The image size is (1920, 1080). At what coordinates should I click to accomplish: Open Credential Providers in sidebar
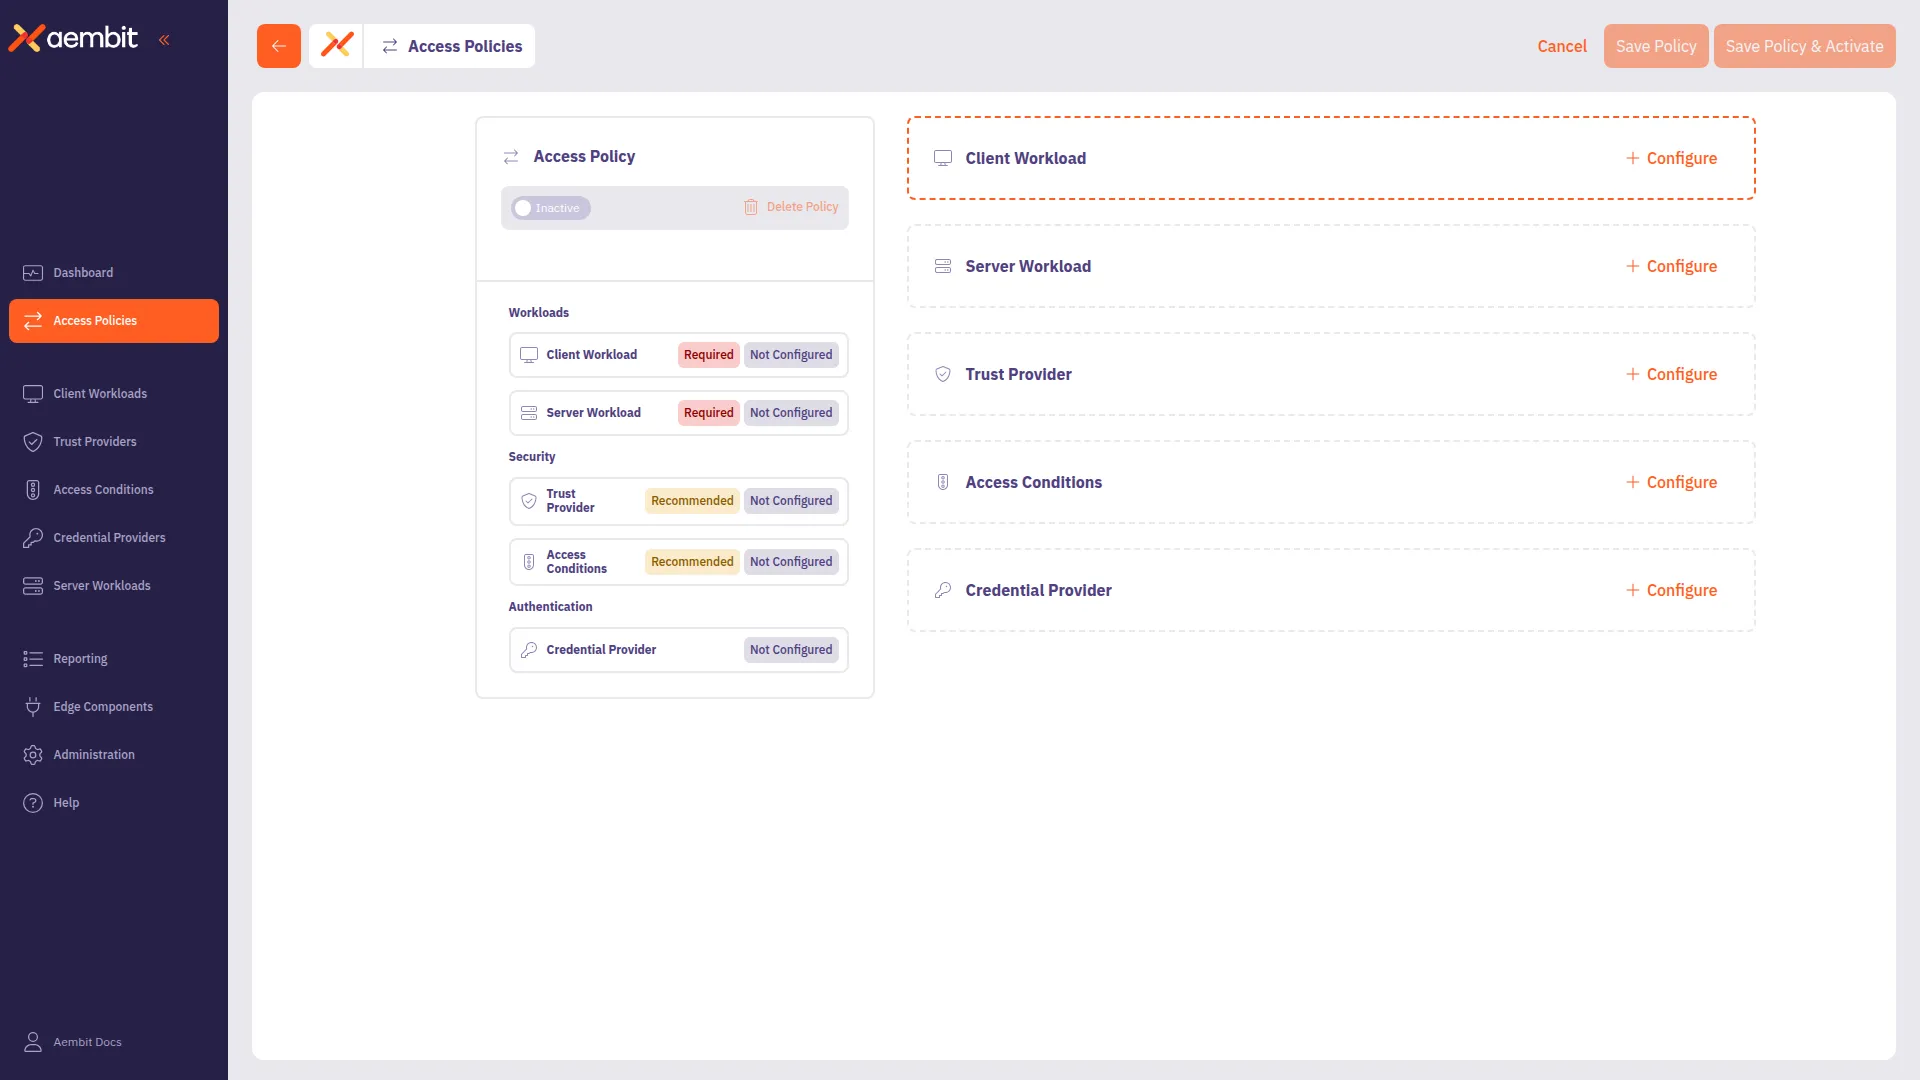point(113,538)
